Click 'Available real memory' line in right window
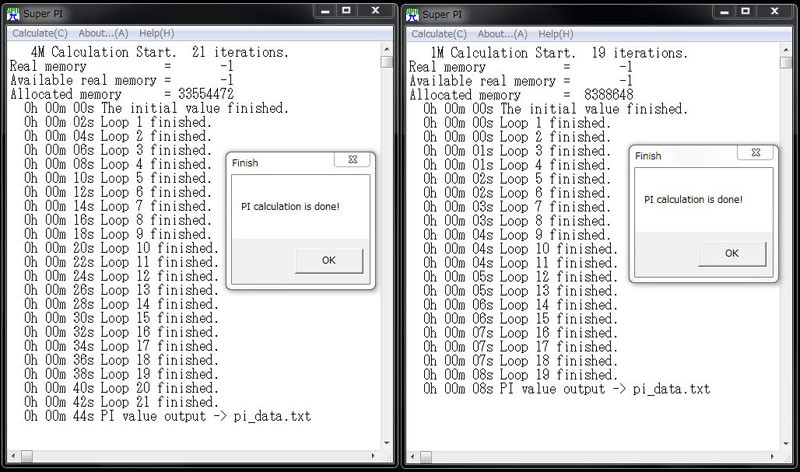The height and width of the screenshot is (472, 800). pos(521,81)
